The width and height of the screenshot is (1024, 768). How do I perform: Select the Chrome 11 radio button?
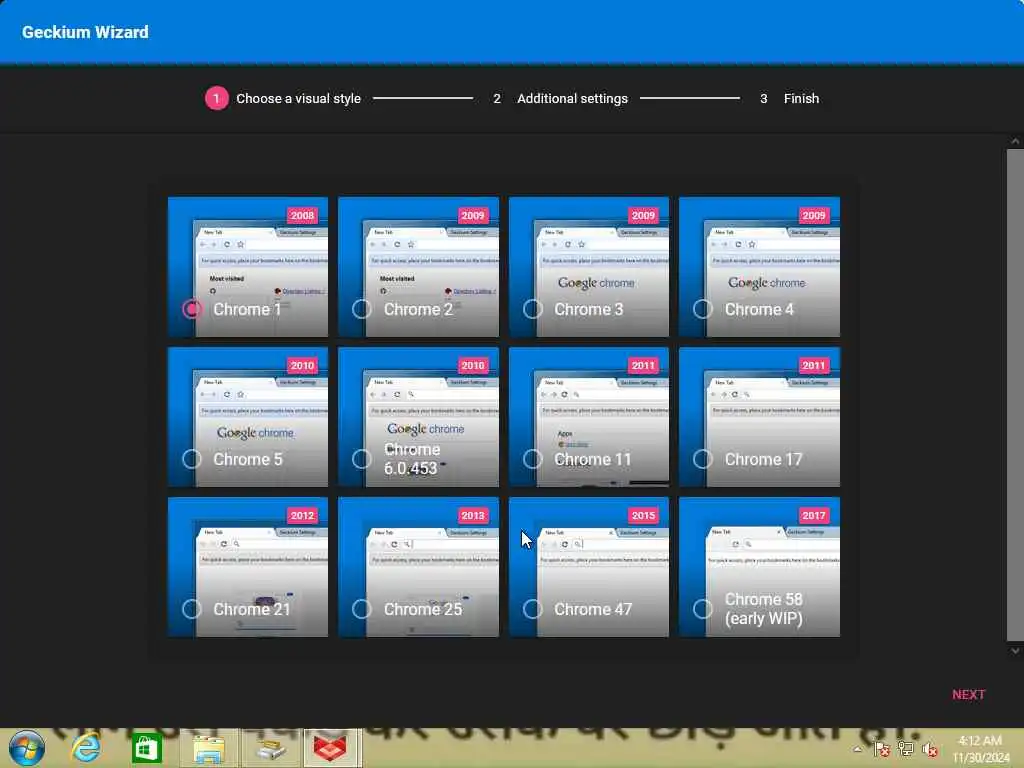[x=533, y=459]
